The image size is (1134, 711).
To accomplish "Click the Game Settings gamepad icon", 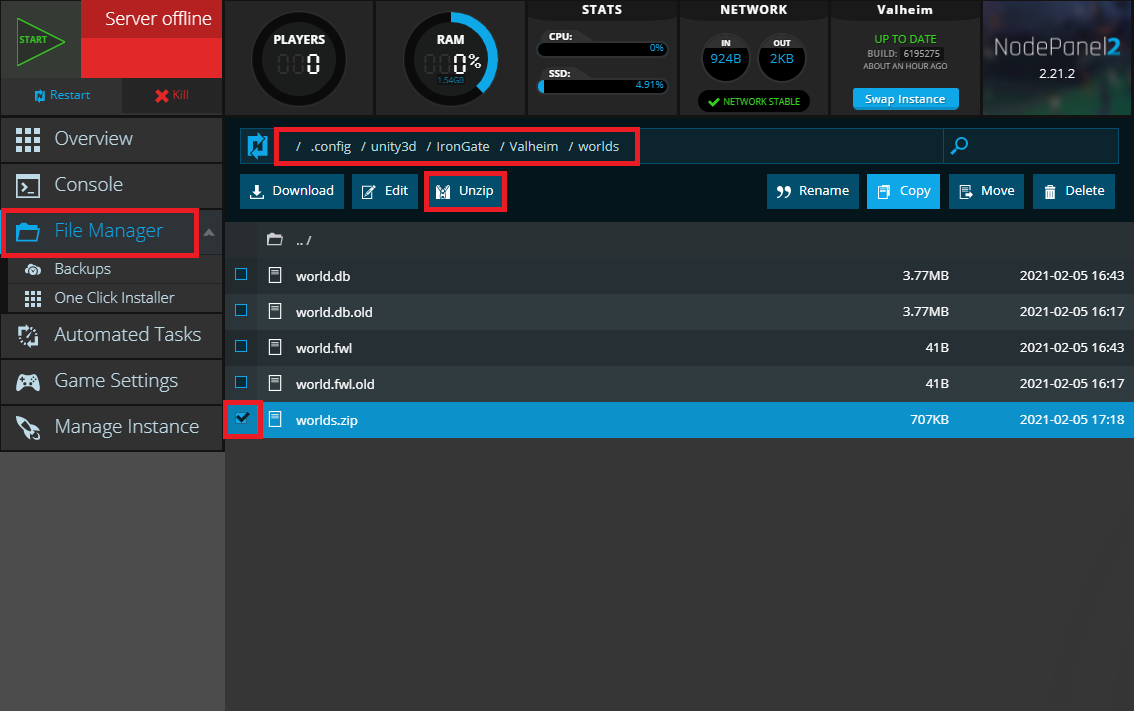I will (x=27, y=382).
